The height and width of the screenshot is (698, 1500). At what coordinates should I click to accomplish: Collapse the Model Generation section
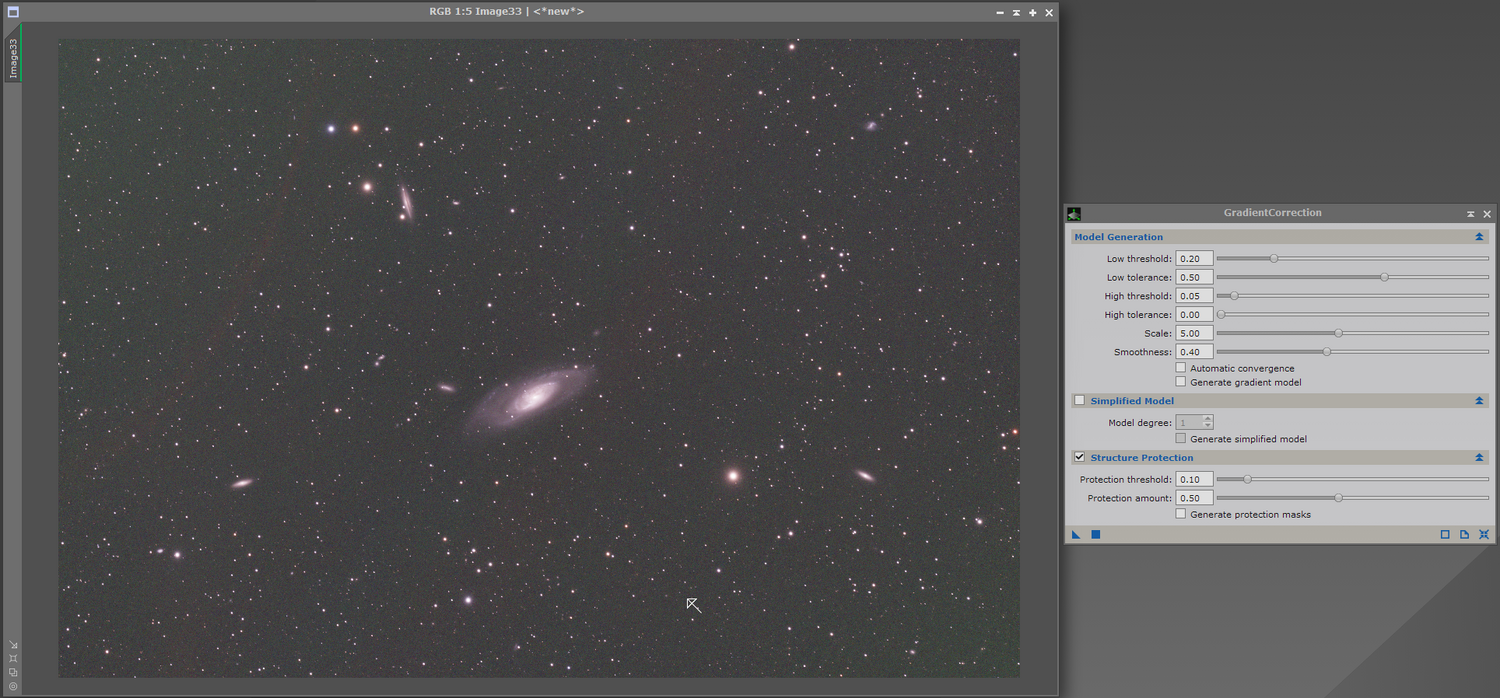(x=1479, y=237)
